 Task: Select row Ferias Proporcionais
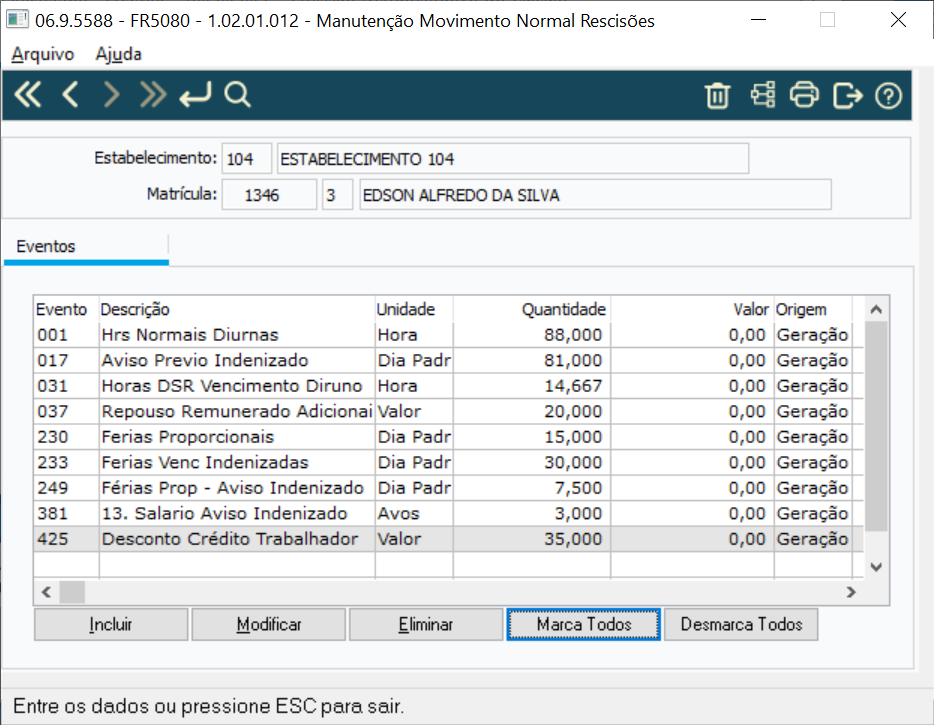(x=449, y=437)
